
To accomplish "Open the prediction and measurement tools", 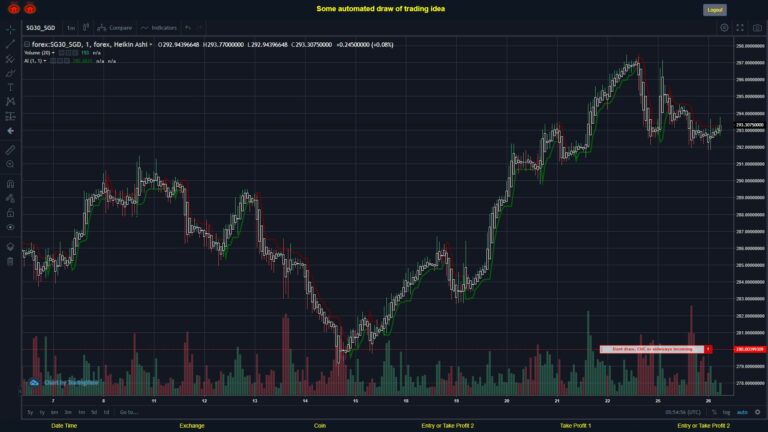I will click(x=10, y=117).
